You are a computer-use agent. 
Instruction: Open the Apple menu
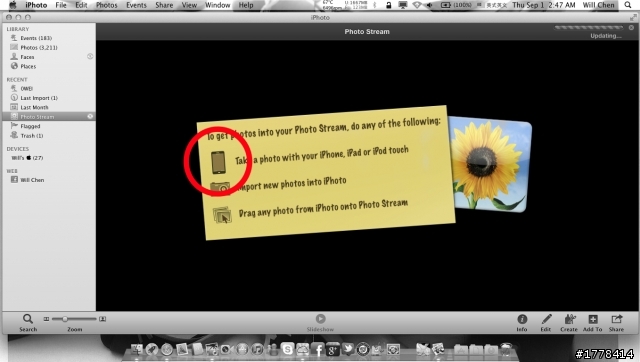pos(13,5)
